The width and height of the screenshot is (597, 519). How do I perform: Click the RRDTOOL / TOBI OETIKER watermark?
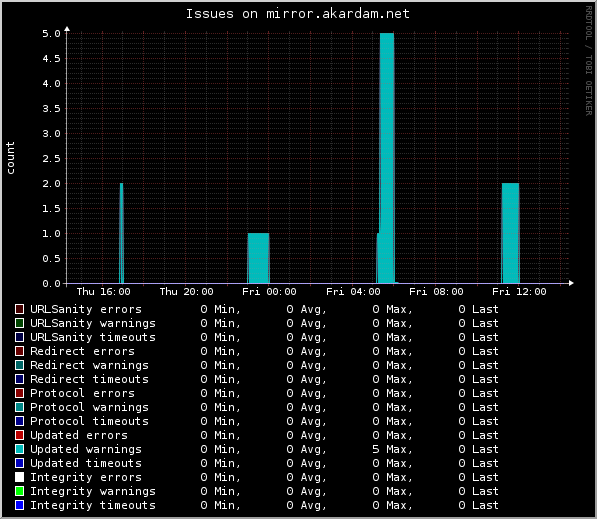pos(589,61)
